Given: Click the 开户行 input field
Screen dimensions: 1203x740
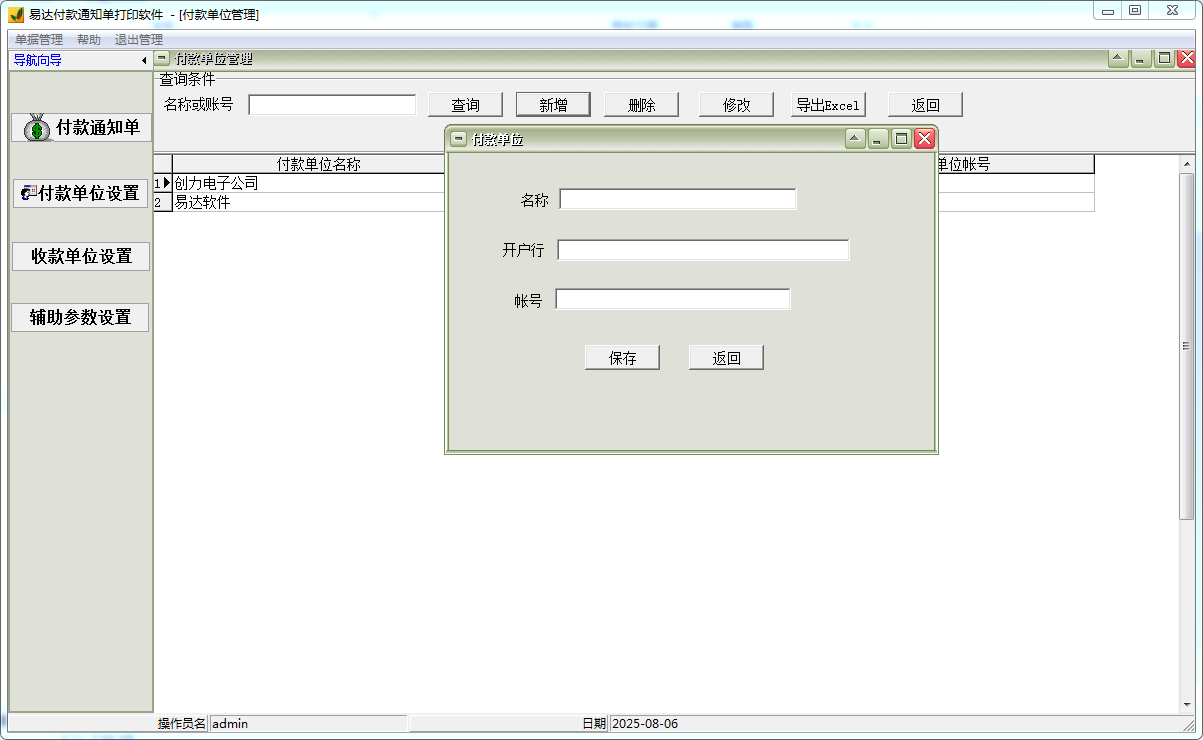Looking at the screenshot, I should (x=703, y=249).
